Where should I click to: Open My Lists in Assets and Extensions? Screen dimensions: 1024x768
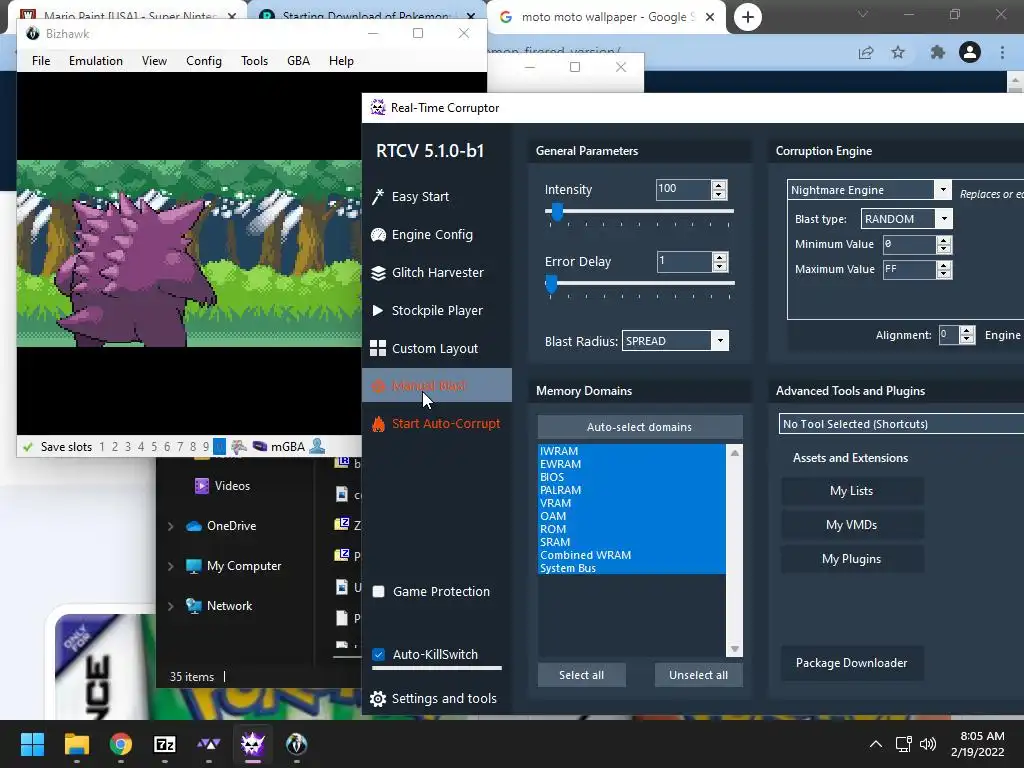(852, 491)
